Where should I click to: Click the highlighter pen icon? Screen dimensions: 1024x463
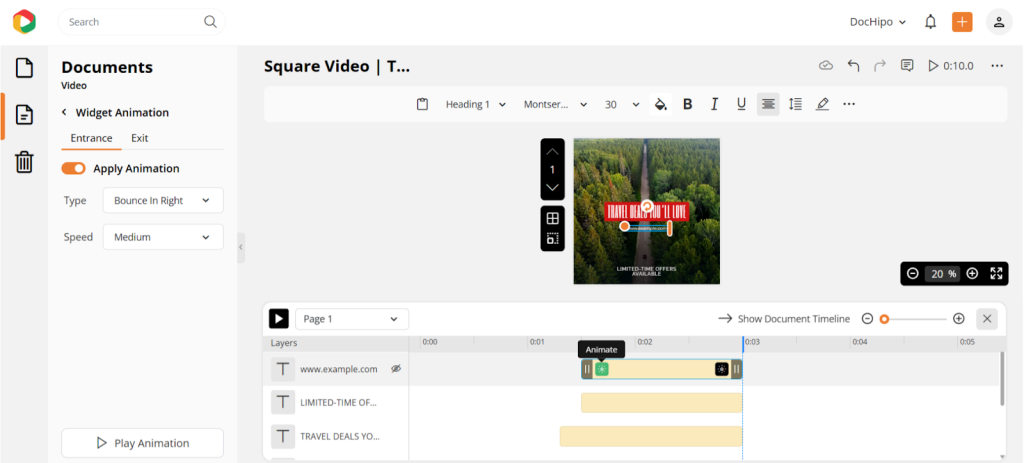[x=822, y=104]
